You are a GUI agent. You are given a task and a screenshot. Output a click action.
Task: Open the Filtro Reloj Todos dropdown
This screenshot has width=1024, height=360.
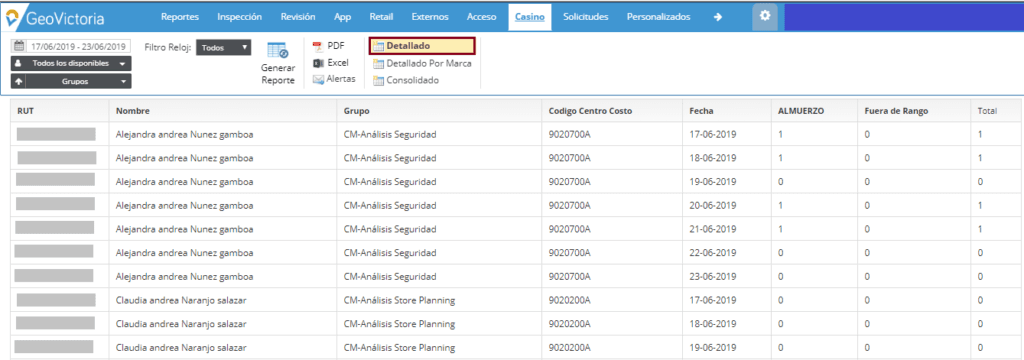[x=223, y=47]
